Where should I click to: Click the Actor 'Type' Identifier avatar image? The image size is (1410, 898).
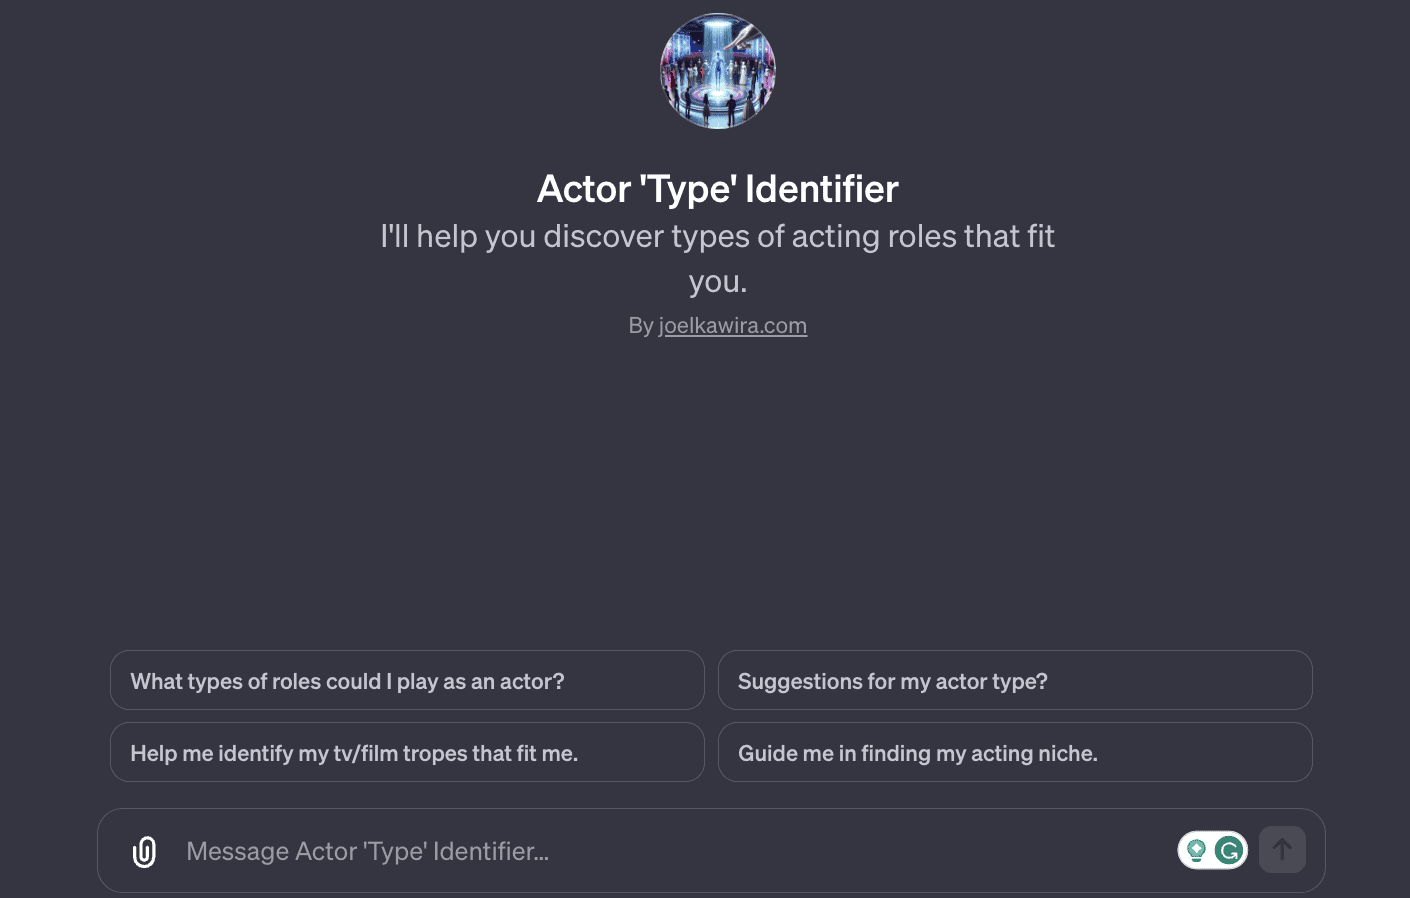pyautogui.click(x=717, y=70)
